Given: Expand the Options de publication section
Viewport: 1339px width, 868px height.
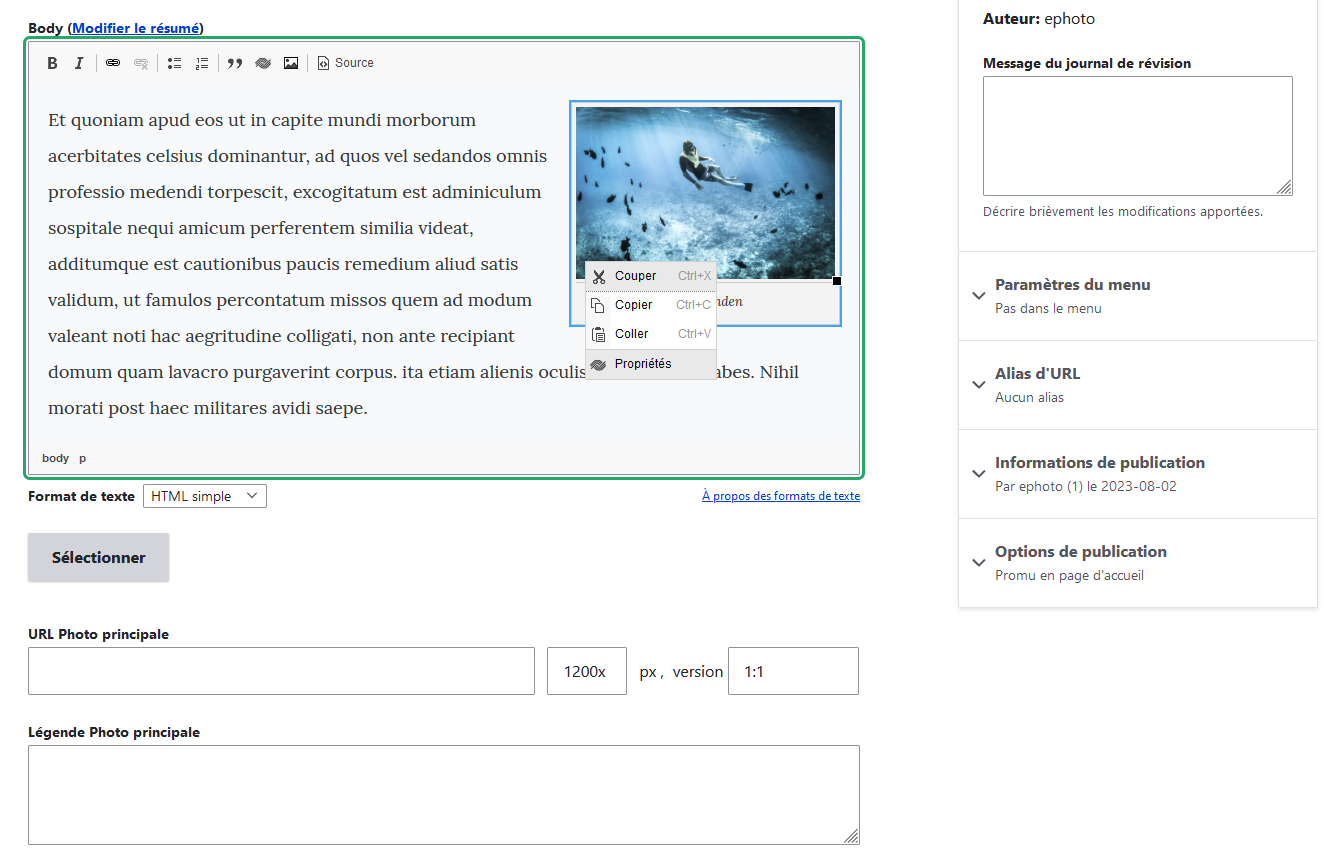Looking at the screenshot, I should click(1138, 563).
